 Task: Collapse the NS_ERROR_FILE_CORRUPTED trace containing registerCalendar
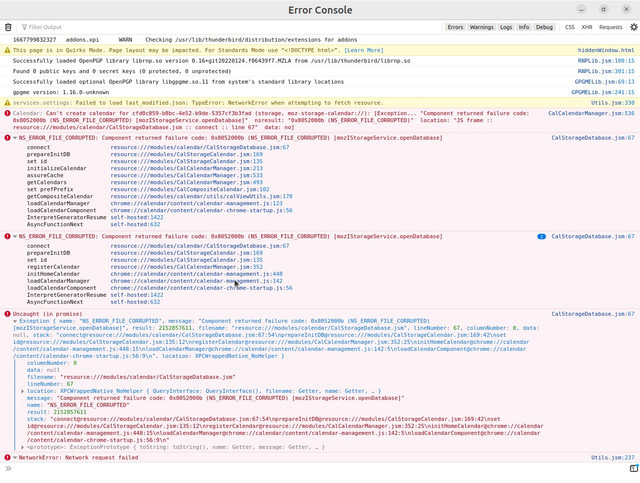[x=15, y=236]
